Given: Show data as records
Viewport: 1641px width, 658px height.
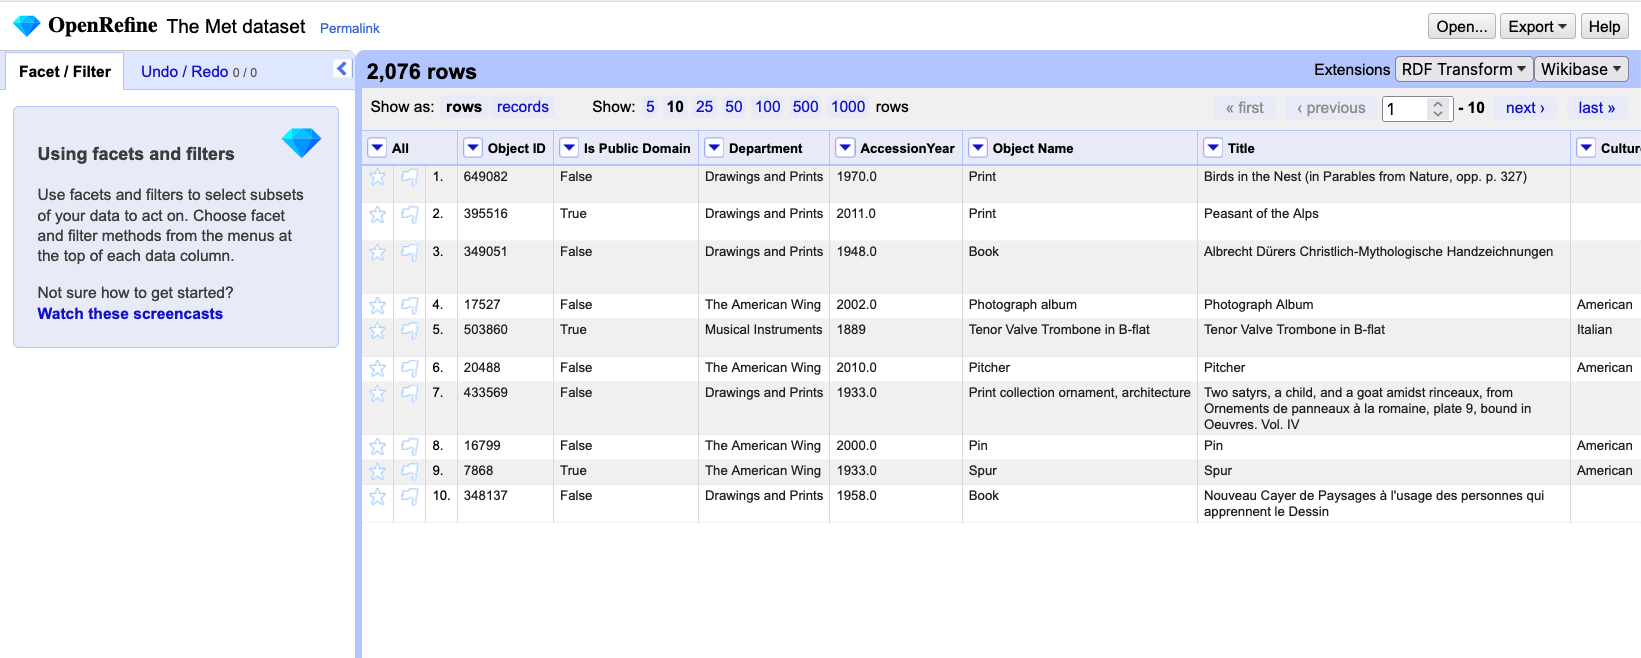Looking at the screenshot, I should click(x=523, y=107).
